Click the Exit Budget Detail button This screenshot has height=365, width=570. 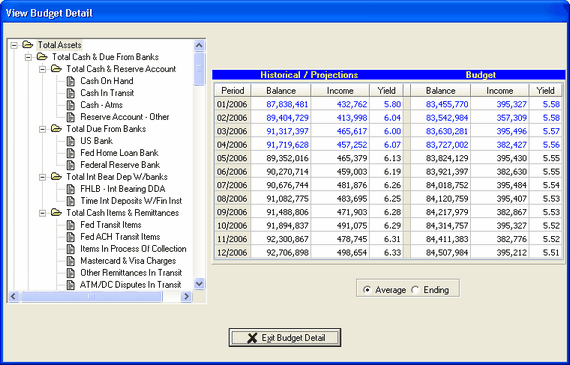[285, 338]
